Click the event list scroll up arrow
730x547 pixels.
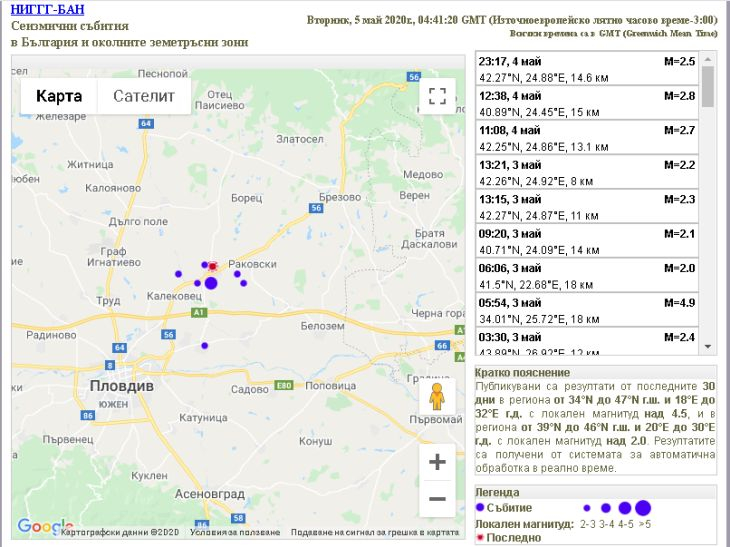point(708,59)
